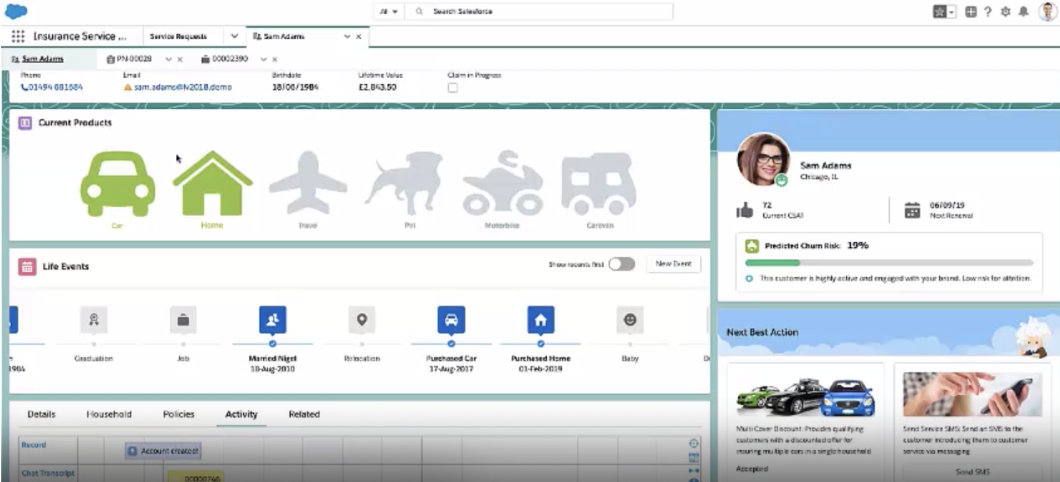Open the App Launcher grid icon

tap(18, 37)
